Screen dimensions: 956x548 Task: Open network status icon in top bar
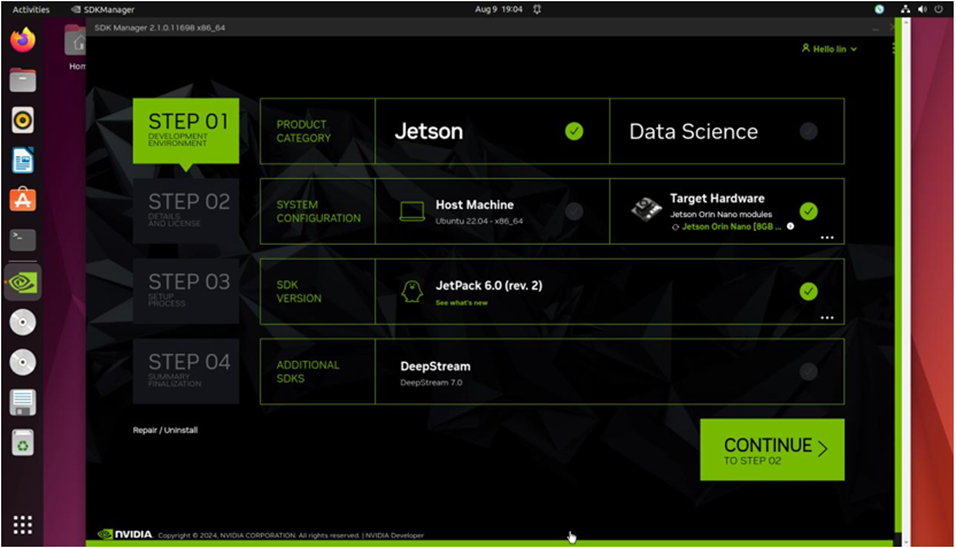[905, 9]
